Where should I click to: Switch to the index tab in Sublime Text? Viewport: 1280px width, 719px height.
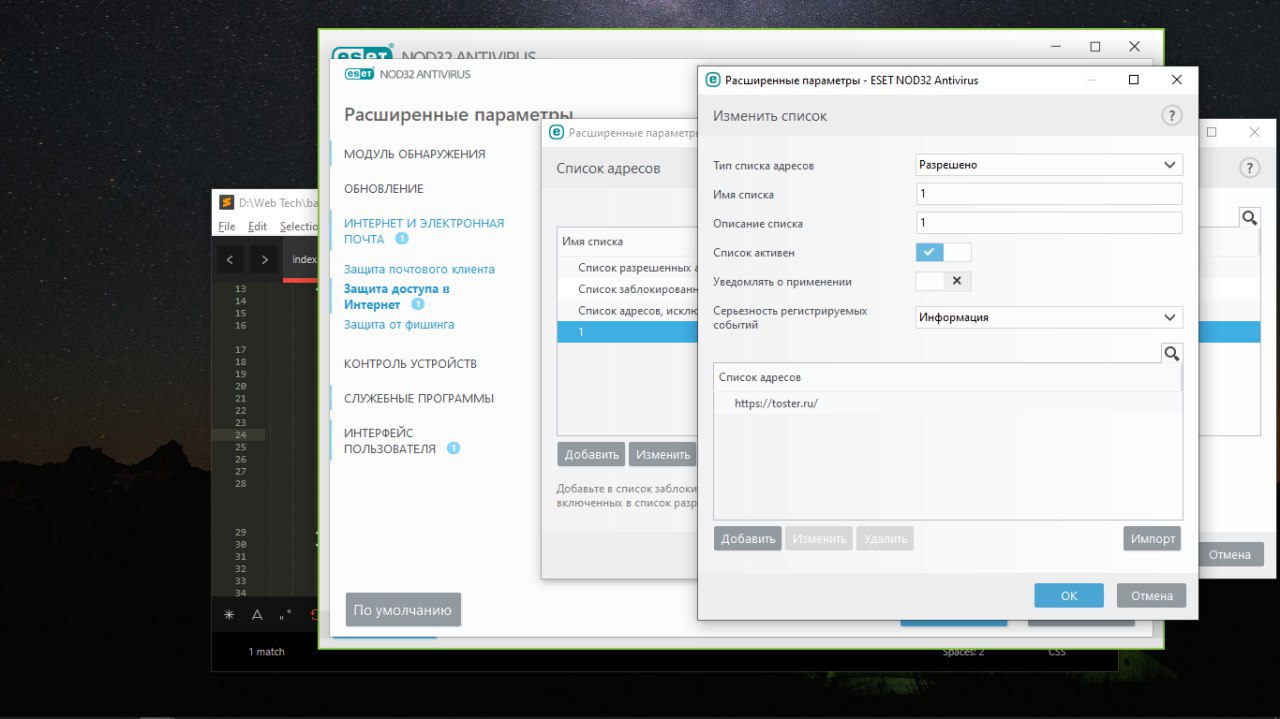(x=301, y=260)
